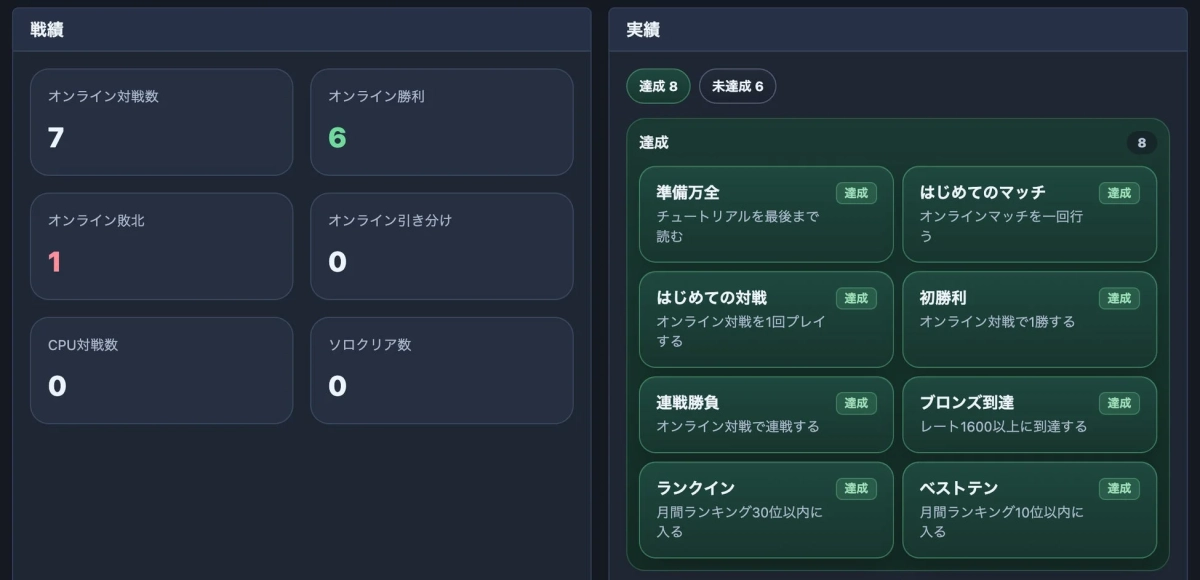Open the 連戦勝負 achievement card
This screenshot has width=1200, height=580.
[x=765, y=415]
